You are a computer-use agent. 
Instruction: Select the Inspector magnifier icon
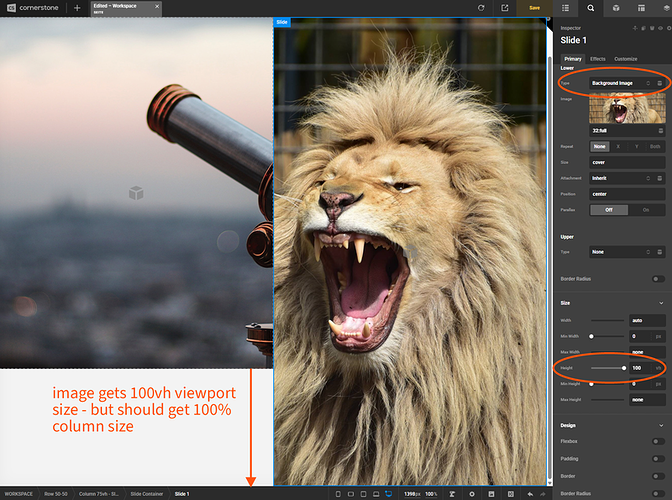(x=591, y=8)
